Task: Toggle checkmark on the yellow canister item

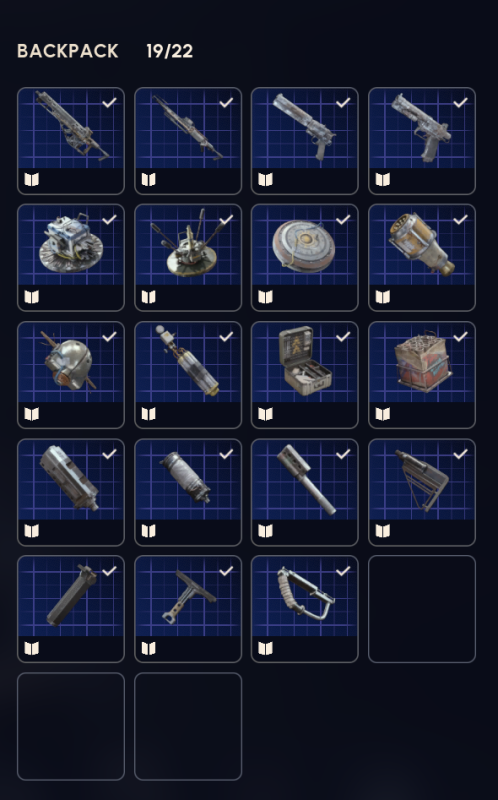Action: click(x=460, y=219)
